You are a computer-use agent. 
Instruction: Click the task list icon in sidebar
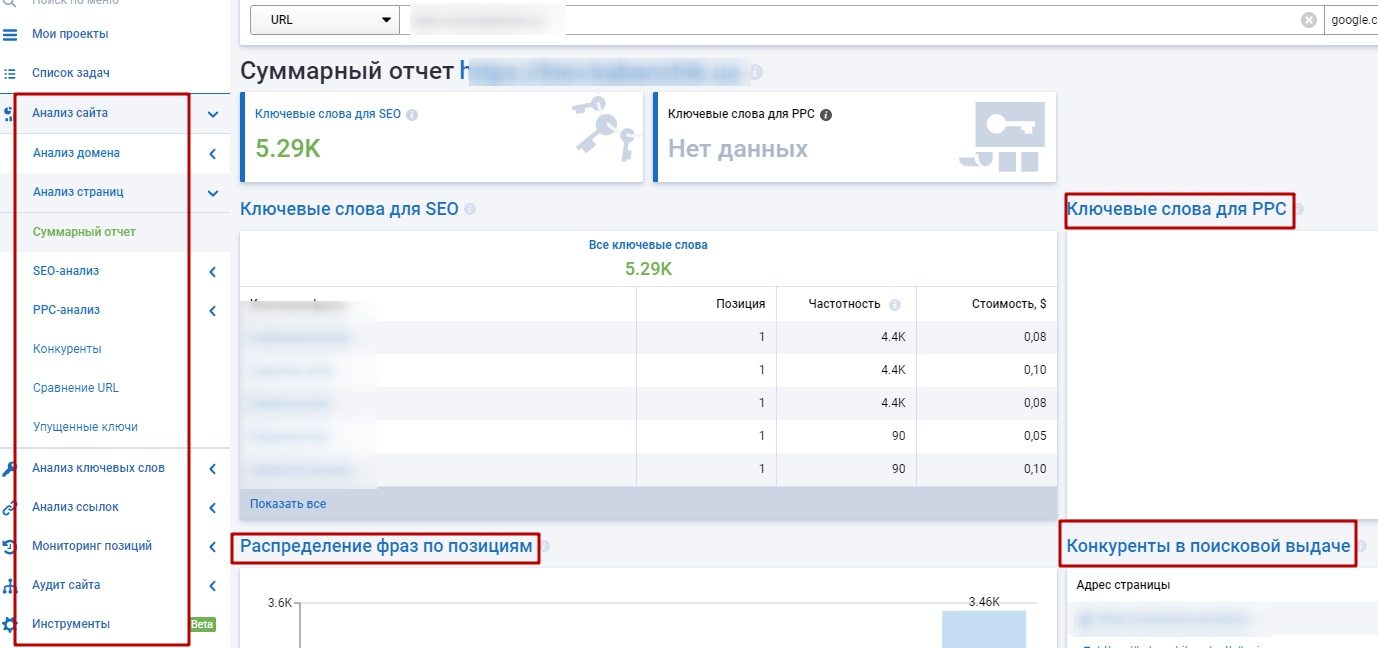(10, 73)
